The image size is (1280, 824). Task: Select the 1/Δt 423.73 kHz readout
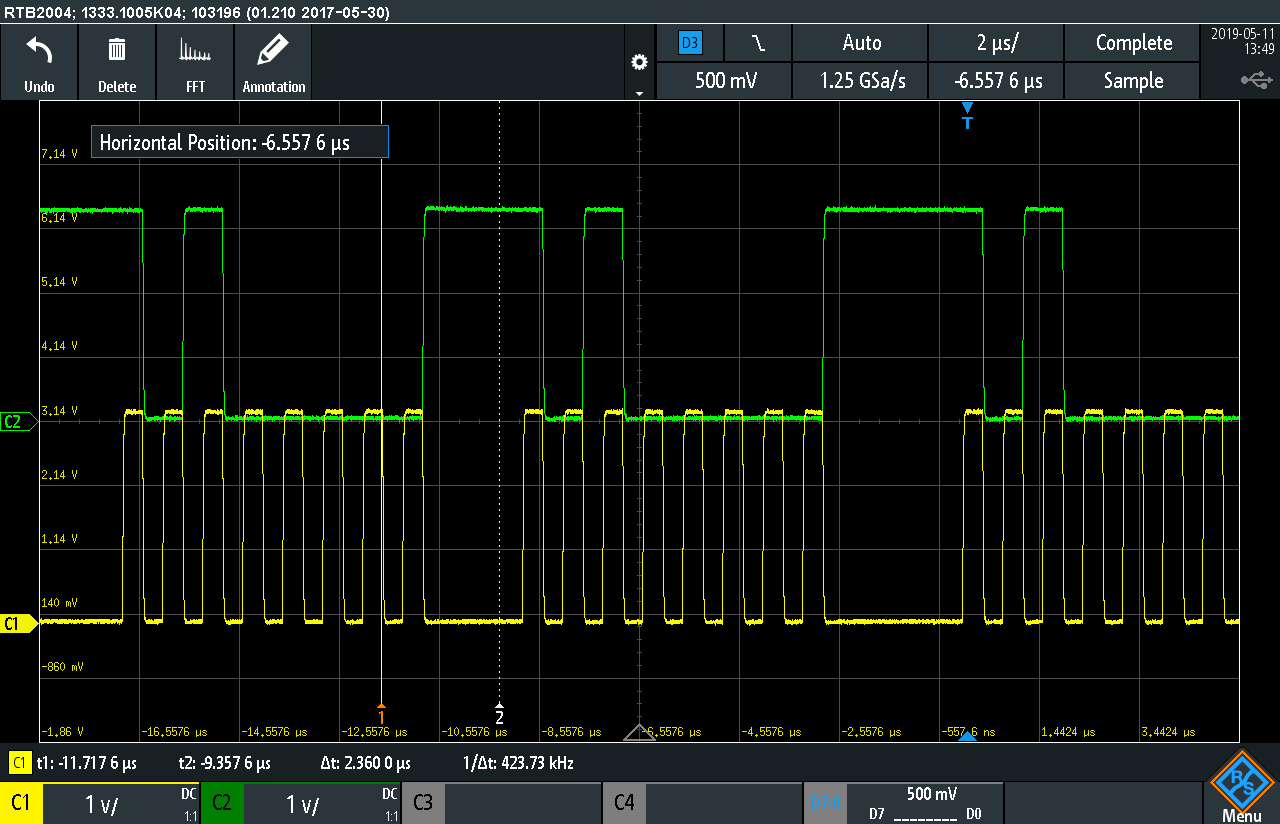[x=519, y=763]
